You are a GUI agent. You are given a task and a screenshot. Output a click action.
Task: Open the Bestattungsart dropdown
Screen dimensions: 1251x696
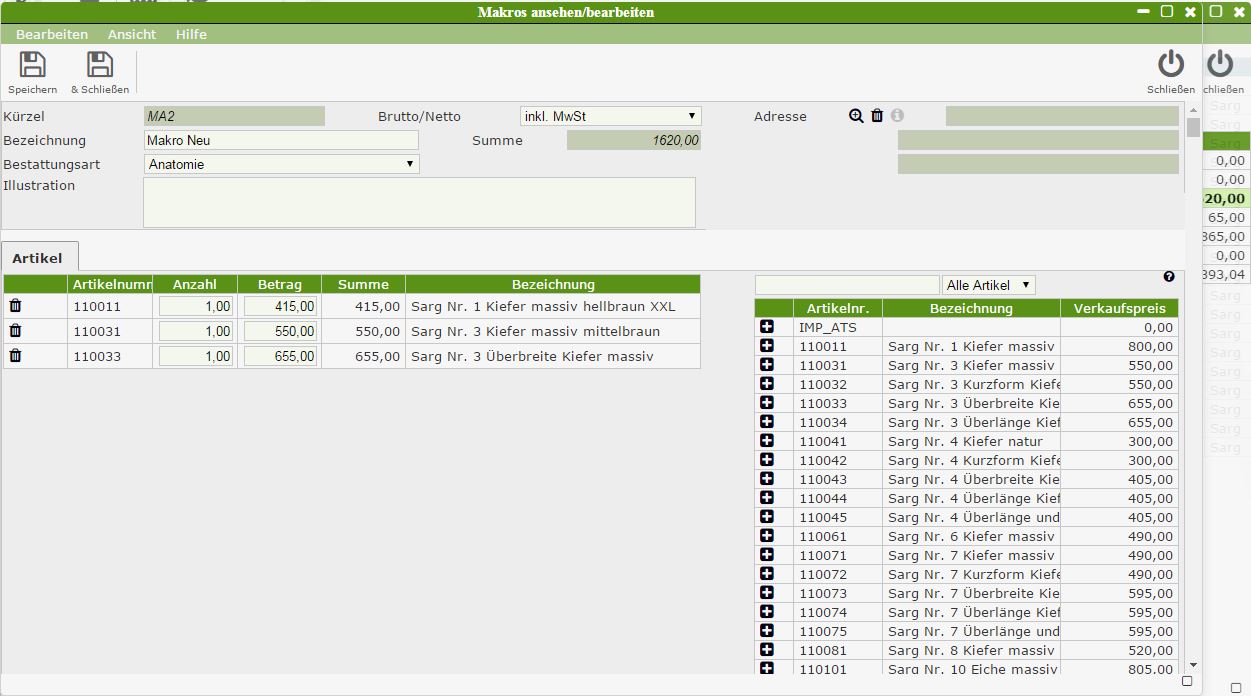click(281, 164)
